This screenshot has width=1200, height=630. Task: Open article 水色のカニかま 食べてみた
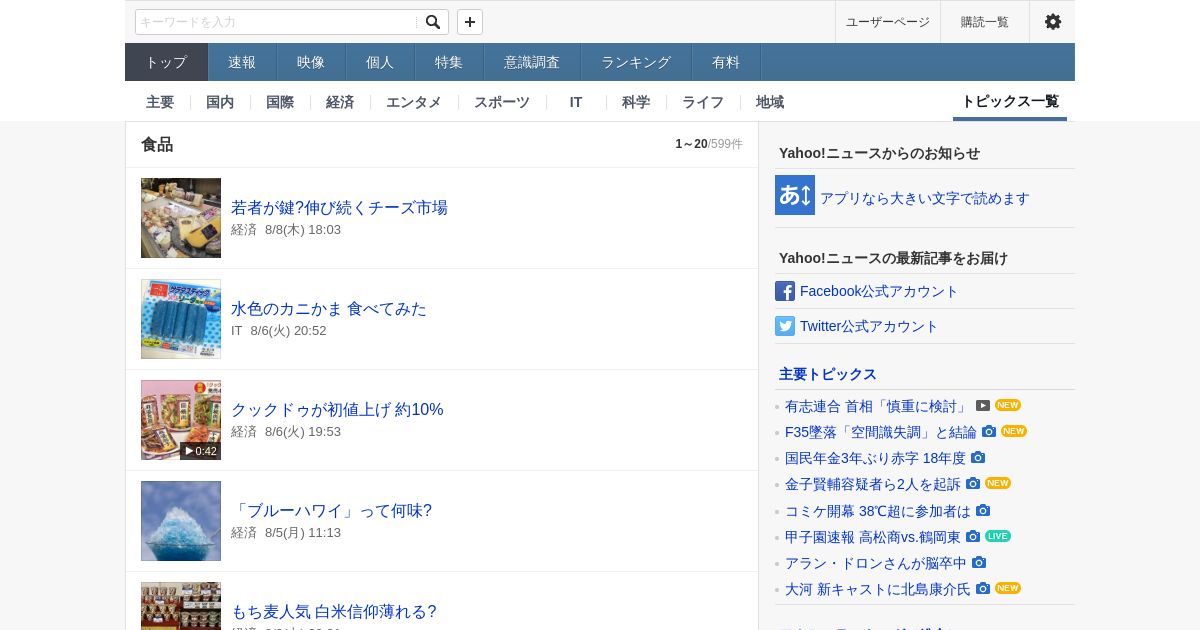(x=329, y=308)
